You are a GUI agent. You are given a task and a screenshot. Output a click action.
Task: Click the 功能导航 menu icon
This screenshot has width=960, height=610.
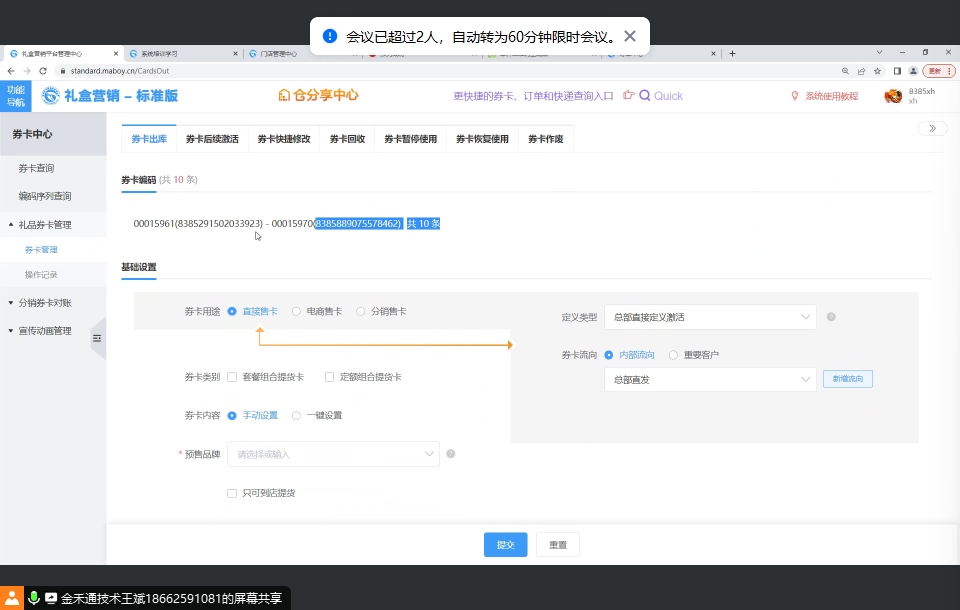[16, 96]
